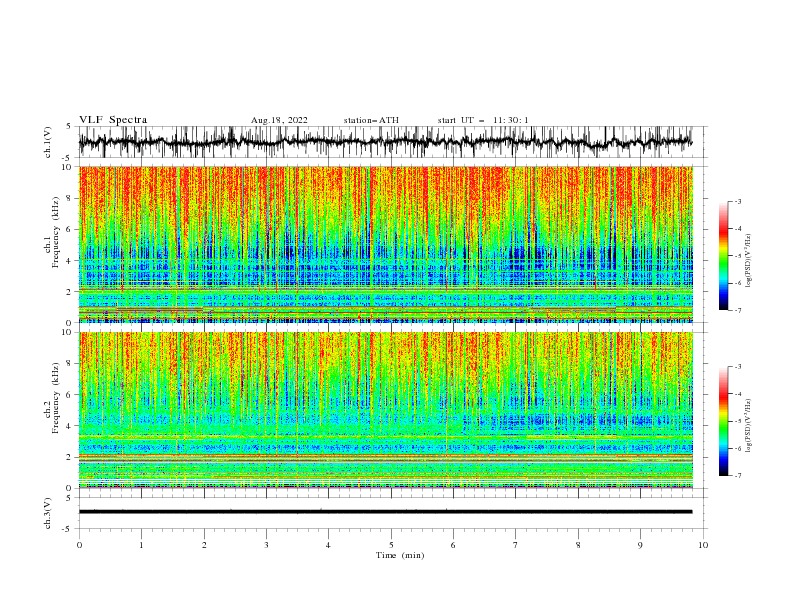Click time axis tick label "1"
Viewport: 792px width, 612px height.
coord(141,545)
